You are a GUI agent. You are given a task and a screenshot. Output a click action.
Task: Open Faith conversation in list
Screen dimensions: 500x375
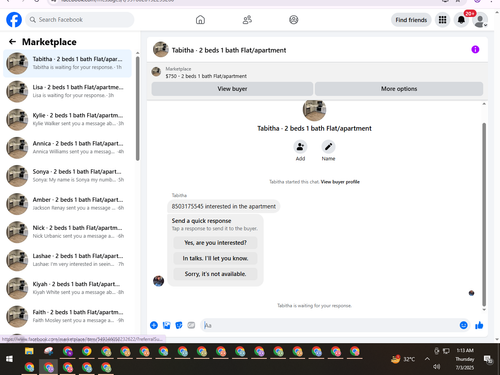coord(67,316)
